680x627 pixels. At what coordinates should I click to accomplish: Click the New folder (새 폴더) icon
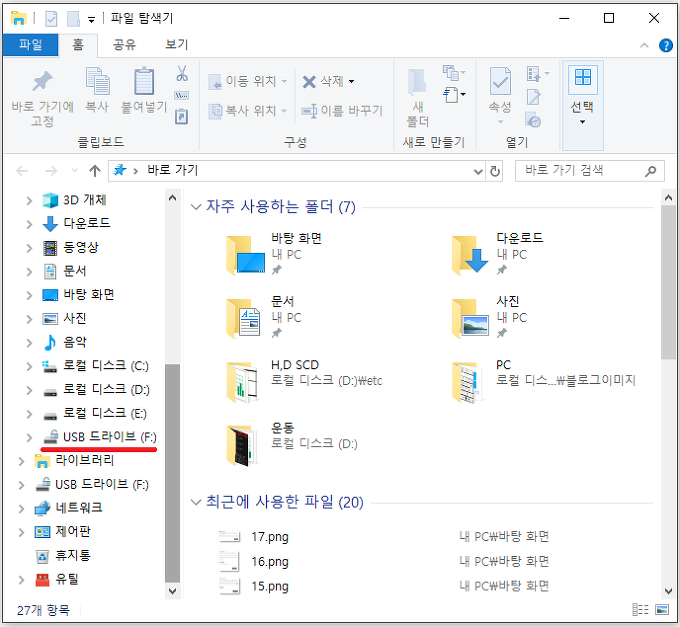417,82
